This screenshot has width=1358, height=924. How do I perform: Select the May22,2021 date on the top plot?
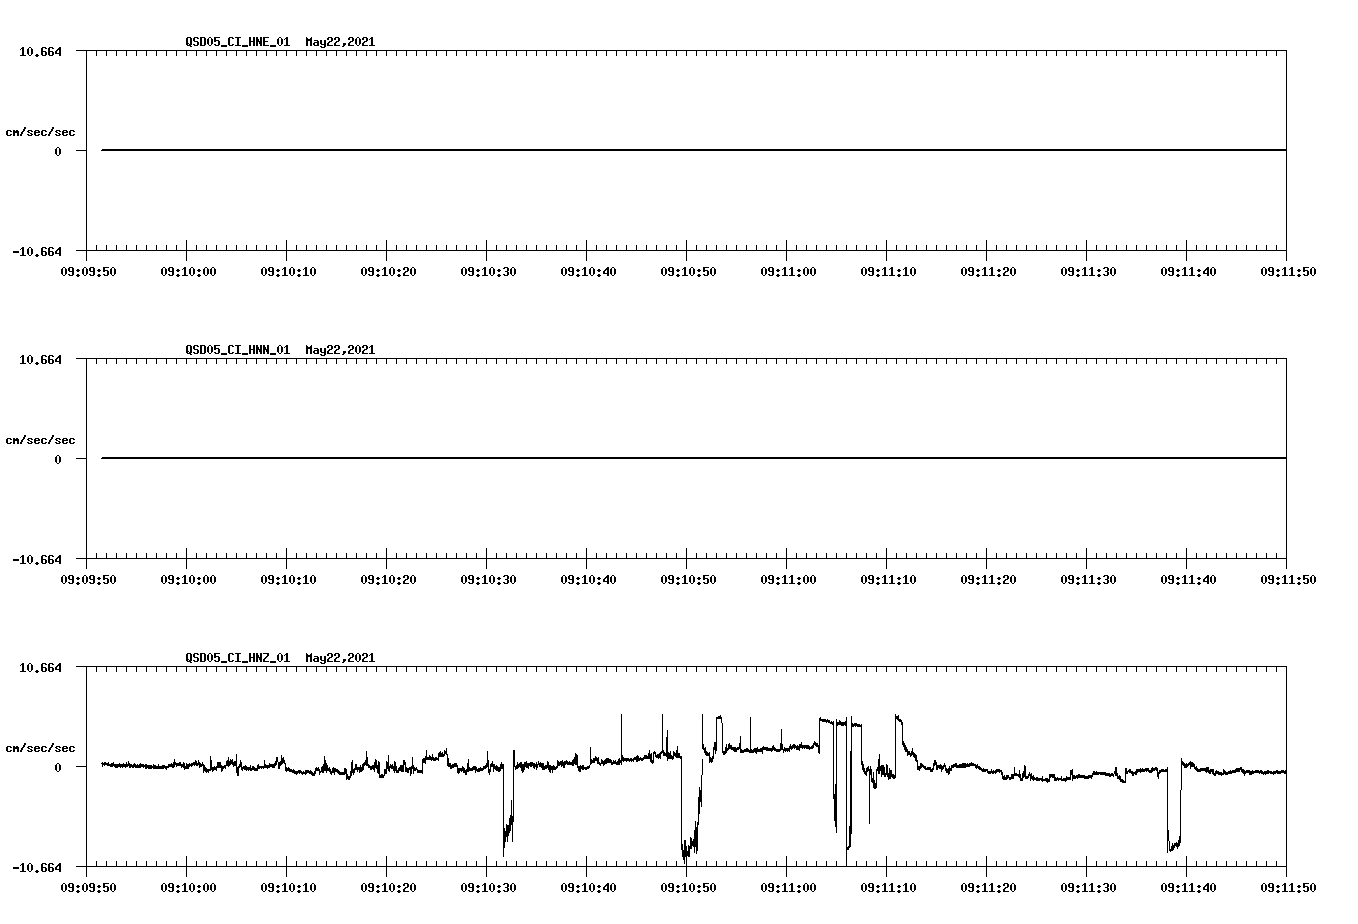click(340, 42)
